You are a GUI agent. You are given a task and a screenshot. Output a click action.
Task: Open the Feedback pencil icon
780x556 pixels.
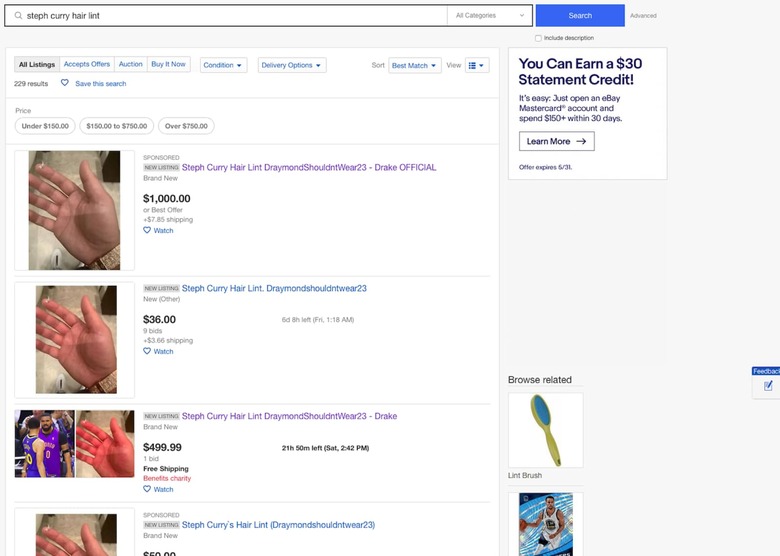768,386
